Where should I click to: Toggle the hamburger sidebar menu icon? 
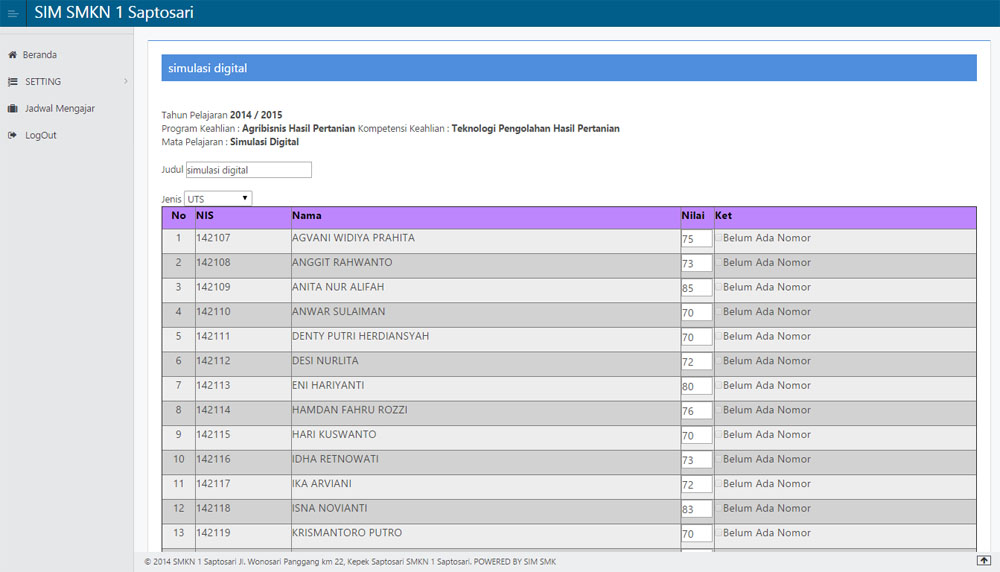click(x=13, y=13)
